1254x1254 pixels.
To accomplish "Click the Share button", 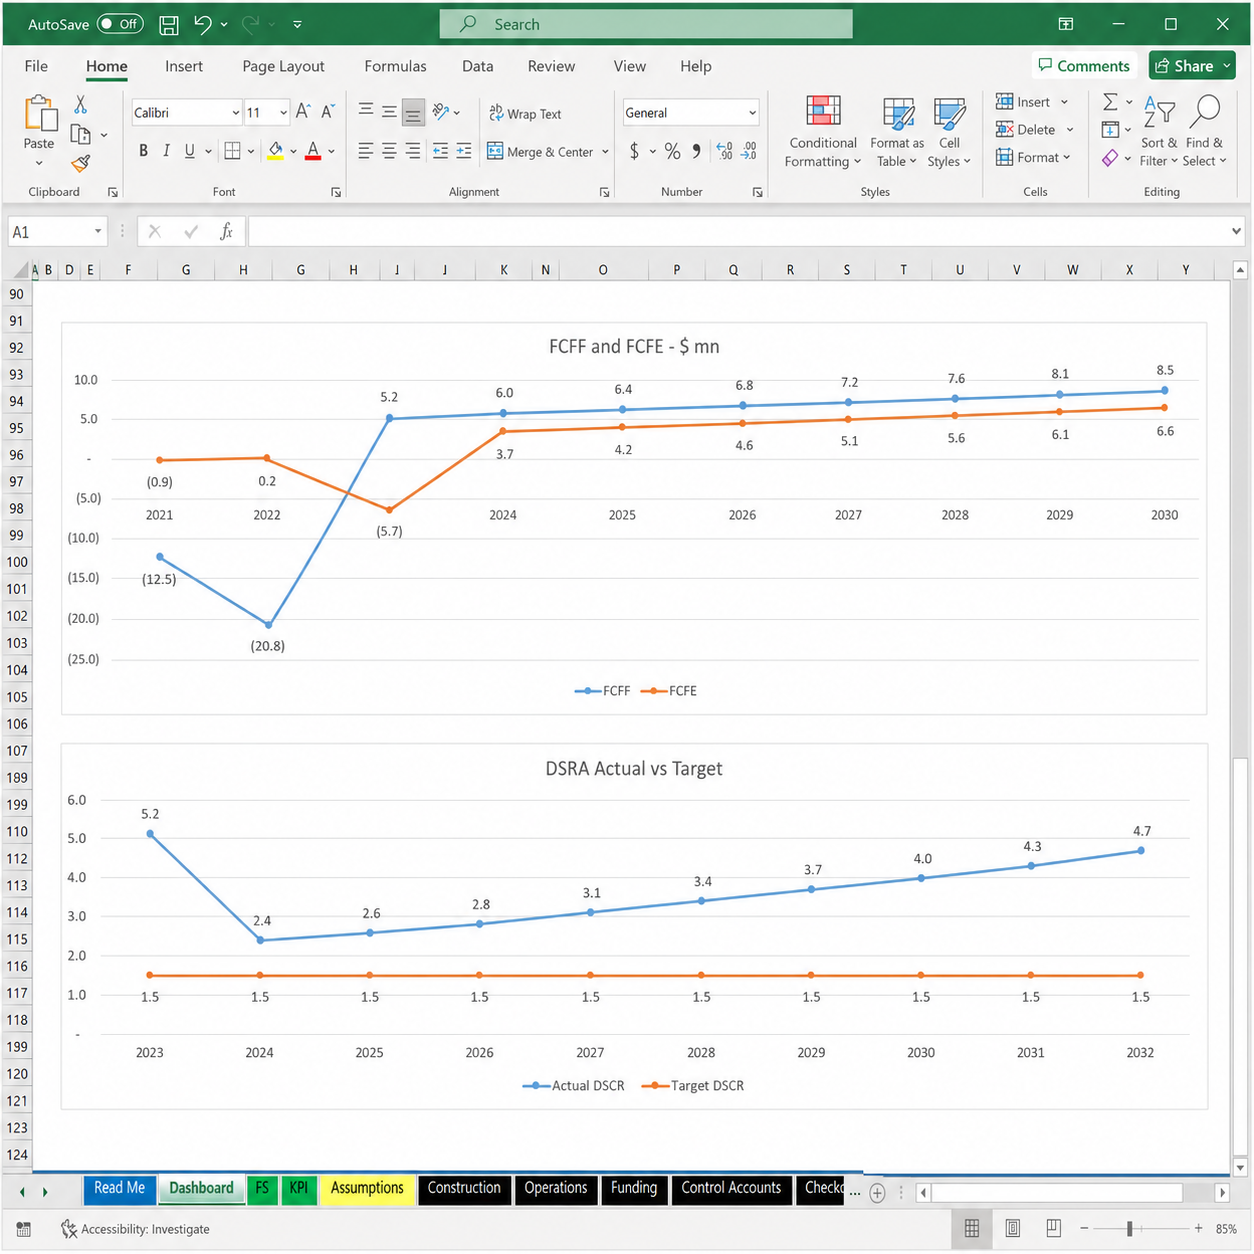I will (x=1192, y=66).
